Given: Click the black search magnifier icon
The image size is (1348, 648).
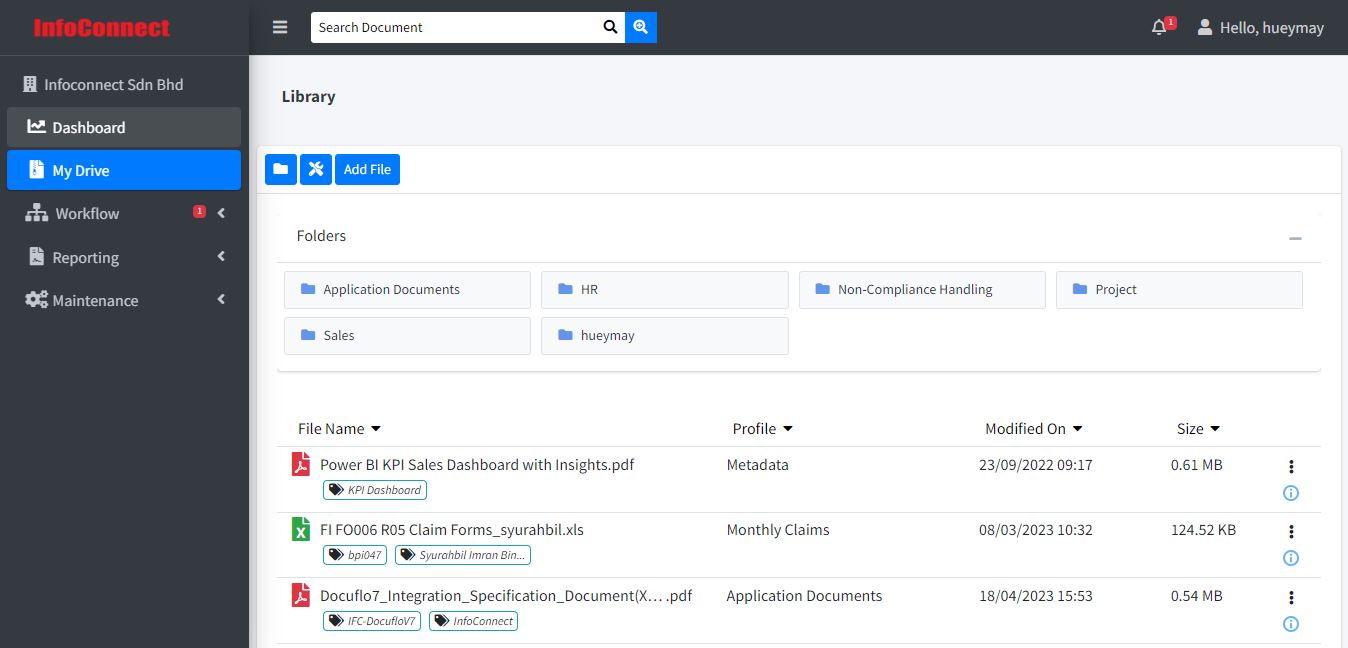Looking at the screenshot, I should (x=610, y=27).
